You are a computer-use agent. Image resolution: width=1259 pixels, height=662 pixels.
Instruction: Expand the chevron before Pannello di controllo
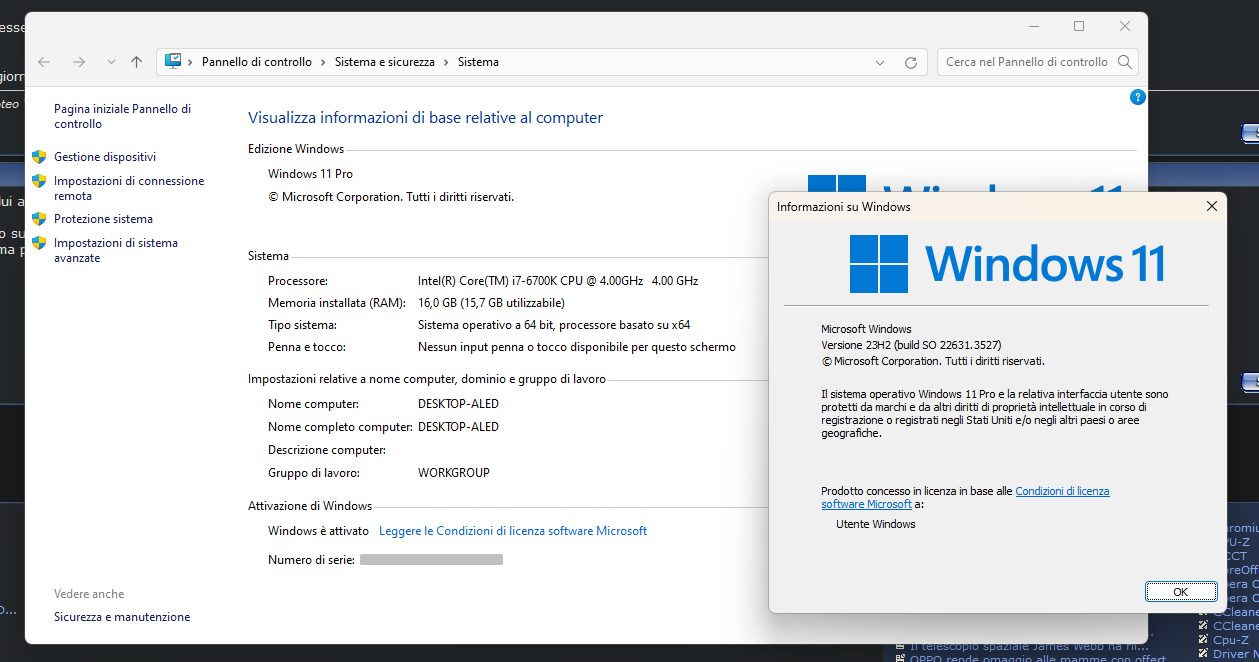(190, 62)
